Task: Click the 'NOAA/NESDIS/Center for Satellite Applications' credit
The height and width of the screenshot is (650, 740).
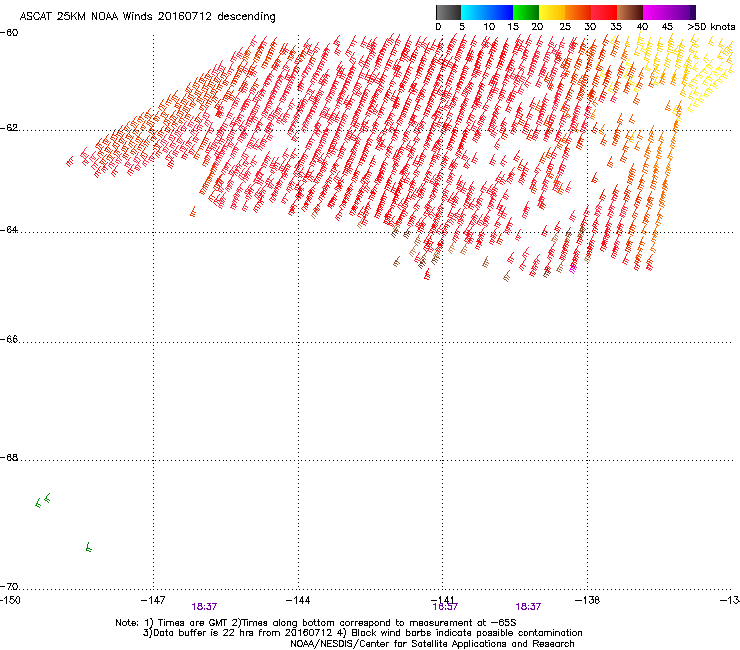Action: (x=432, y=644)
